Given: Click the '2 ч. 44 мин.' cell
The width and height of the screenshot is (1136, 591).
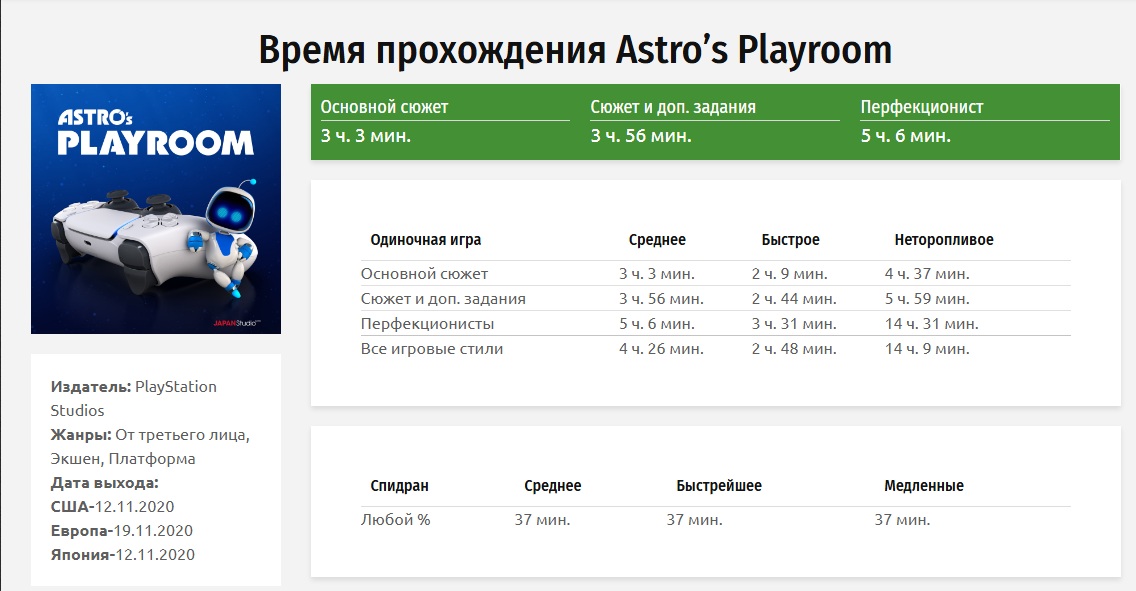Looking at the screenshot, I should click(794, 298).
